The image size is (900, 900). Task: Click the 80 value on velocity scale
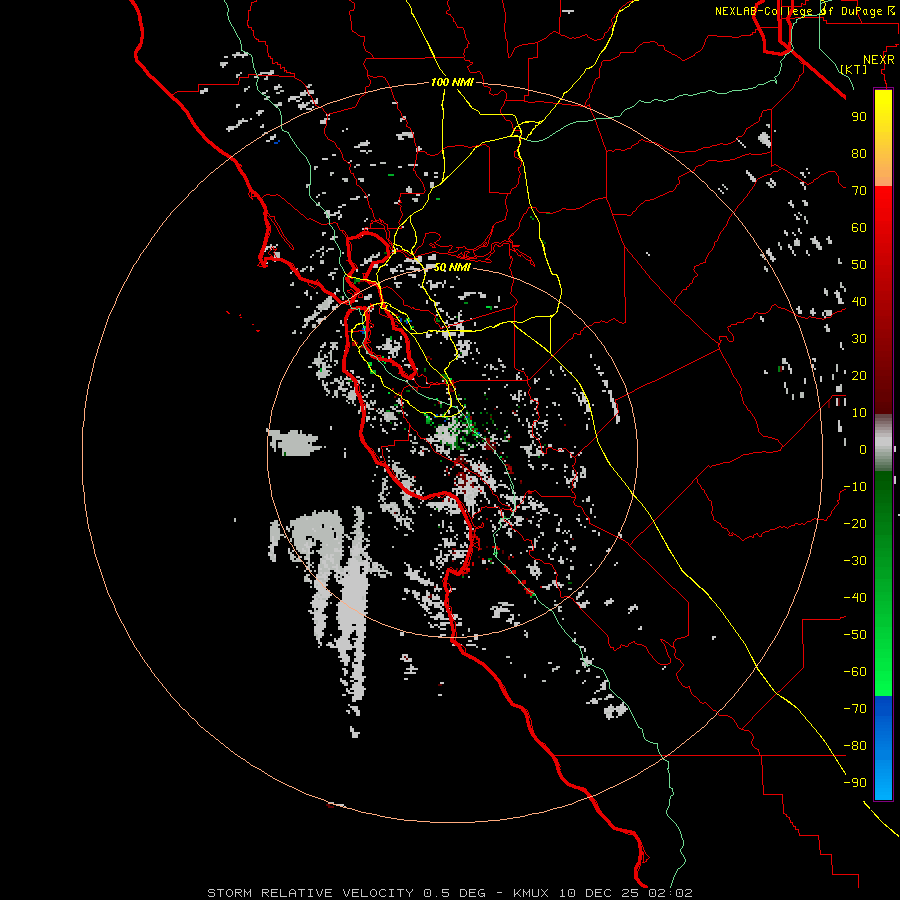point(859,153)
